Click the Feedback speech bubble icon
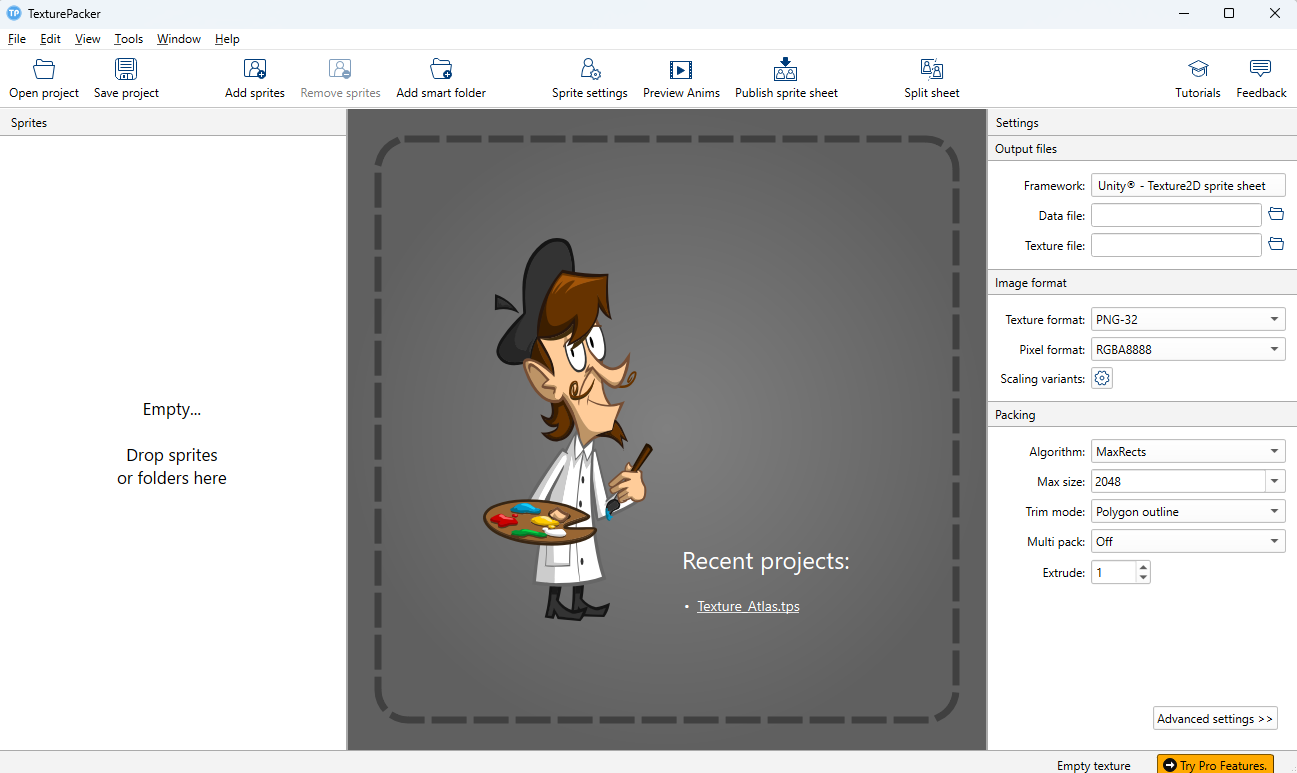Screen dimensions: 1297x773 [1261, 70]
